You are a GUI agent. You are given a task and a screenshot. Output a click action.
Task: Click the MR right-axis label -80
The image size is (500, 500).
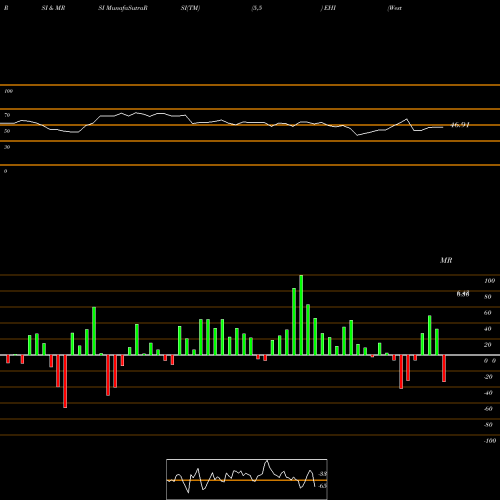coord(488,425)
